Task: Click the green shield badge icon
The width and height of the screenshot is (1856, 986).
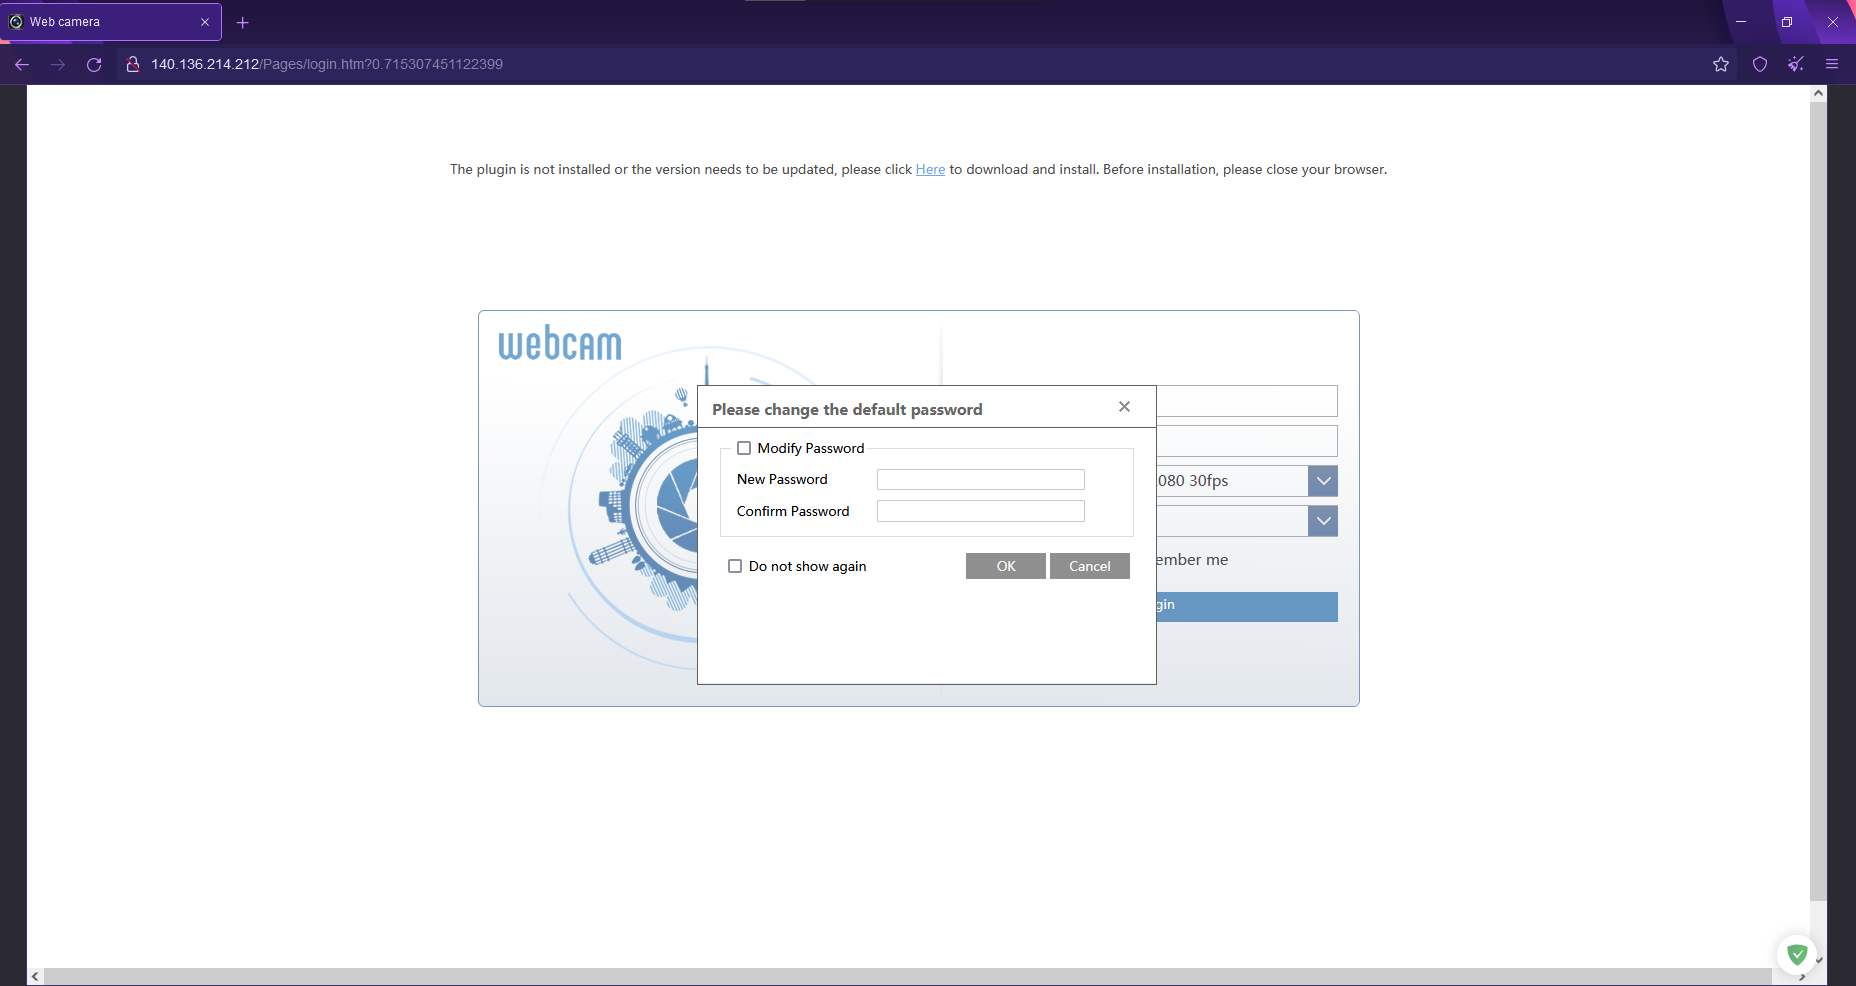Action: coord(1796,954)
